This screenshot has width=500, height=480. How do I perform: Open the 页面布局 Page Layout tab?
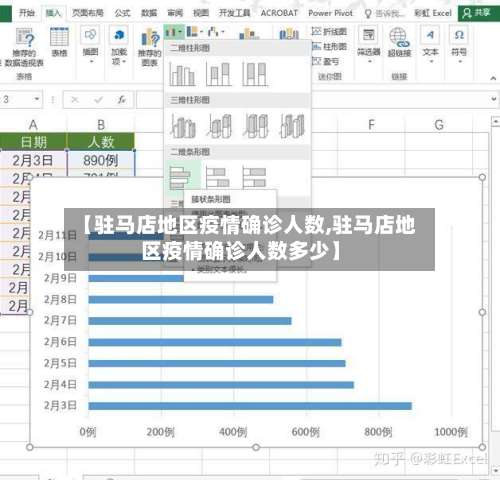pos(88,13)
